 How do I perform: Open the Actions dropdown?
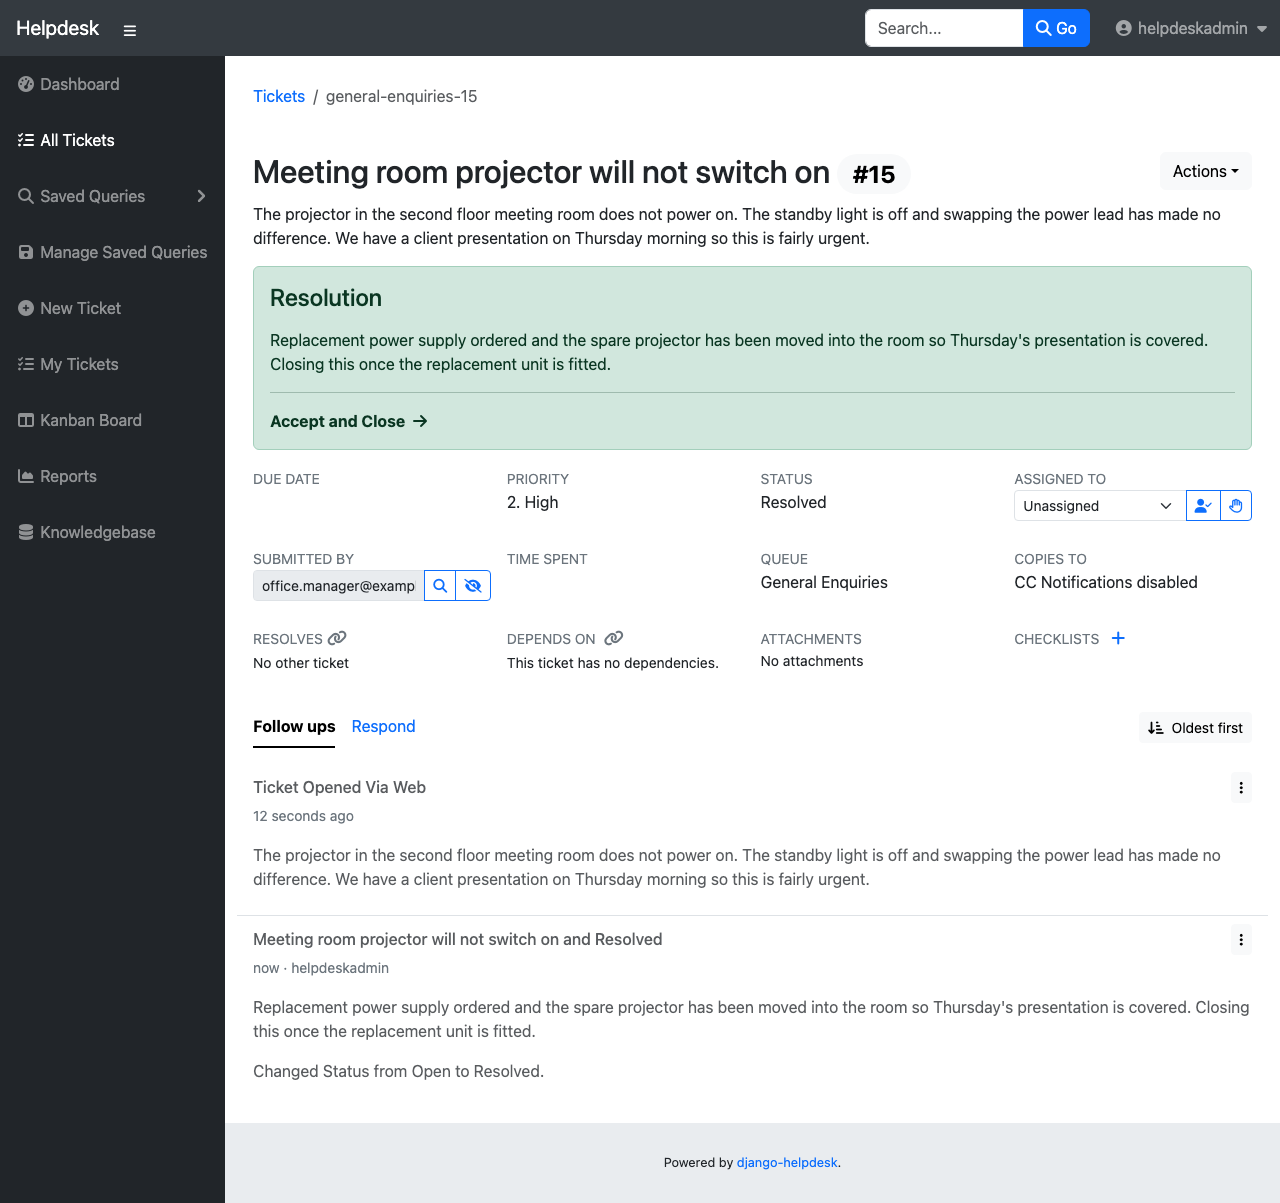[1205, 171]
